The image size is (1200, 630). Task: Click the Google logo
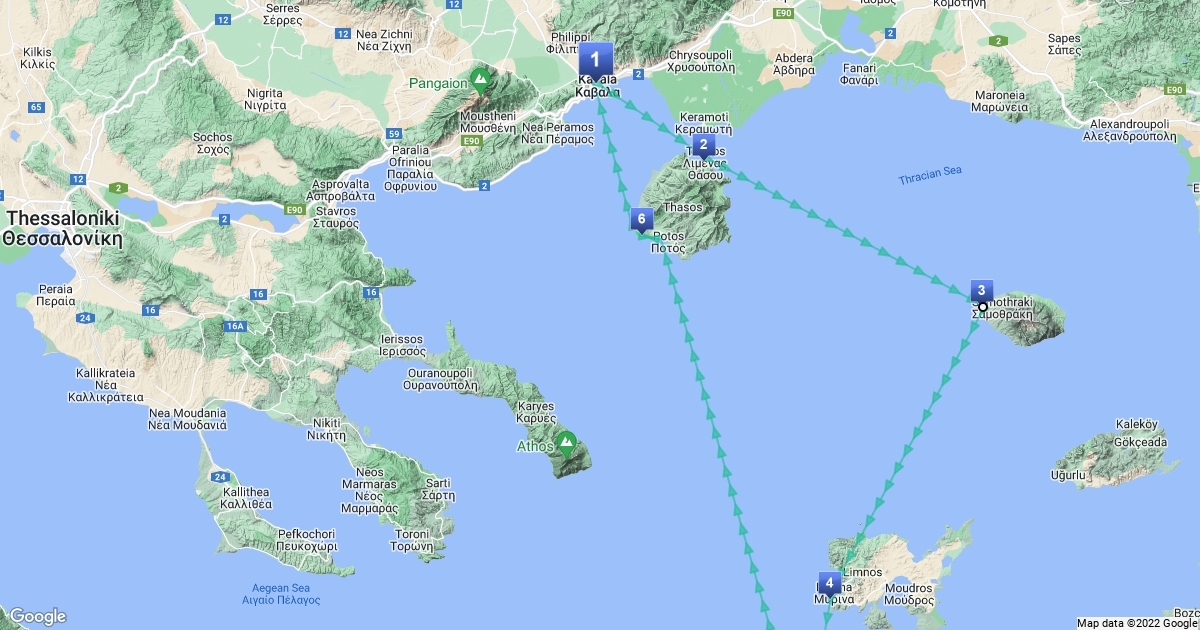click(x=37, y=617)
